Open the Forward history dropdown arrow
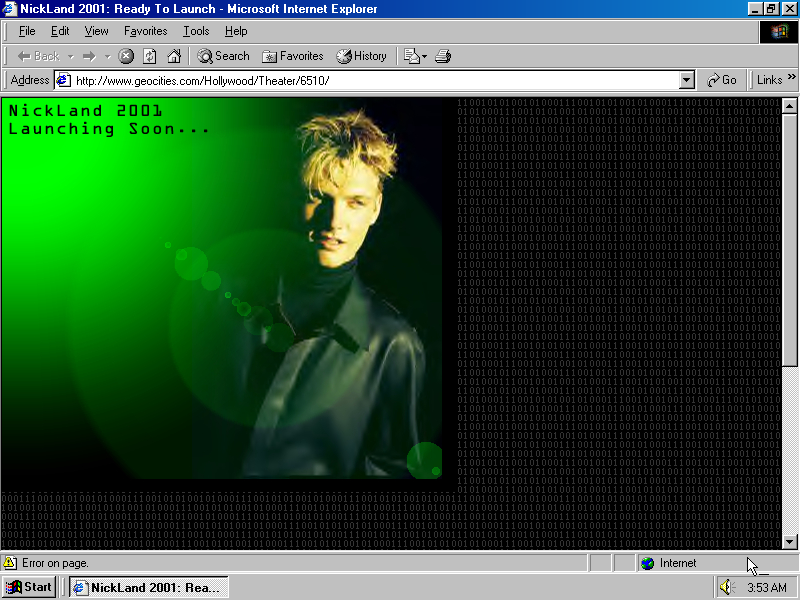 point(108,57)
